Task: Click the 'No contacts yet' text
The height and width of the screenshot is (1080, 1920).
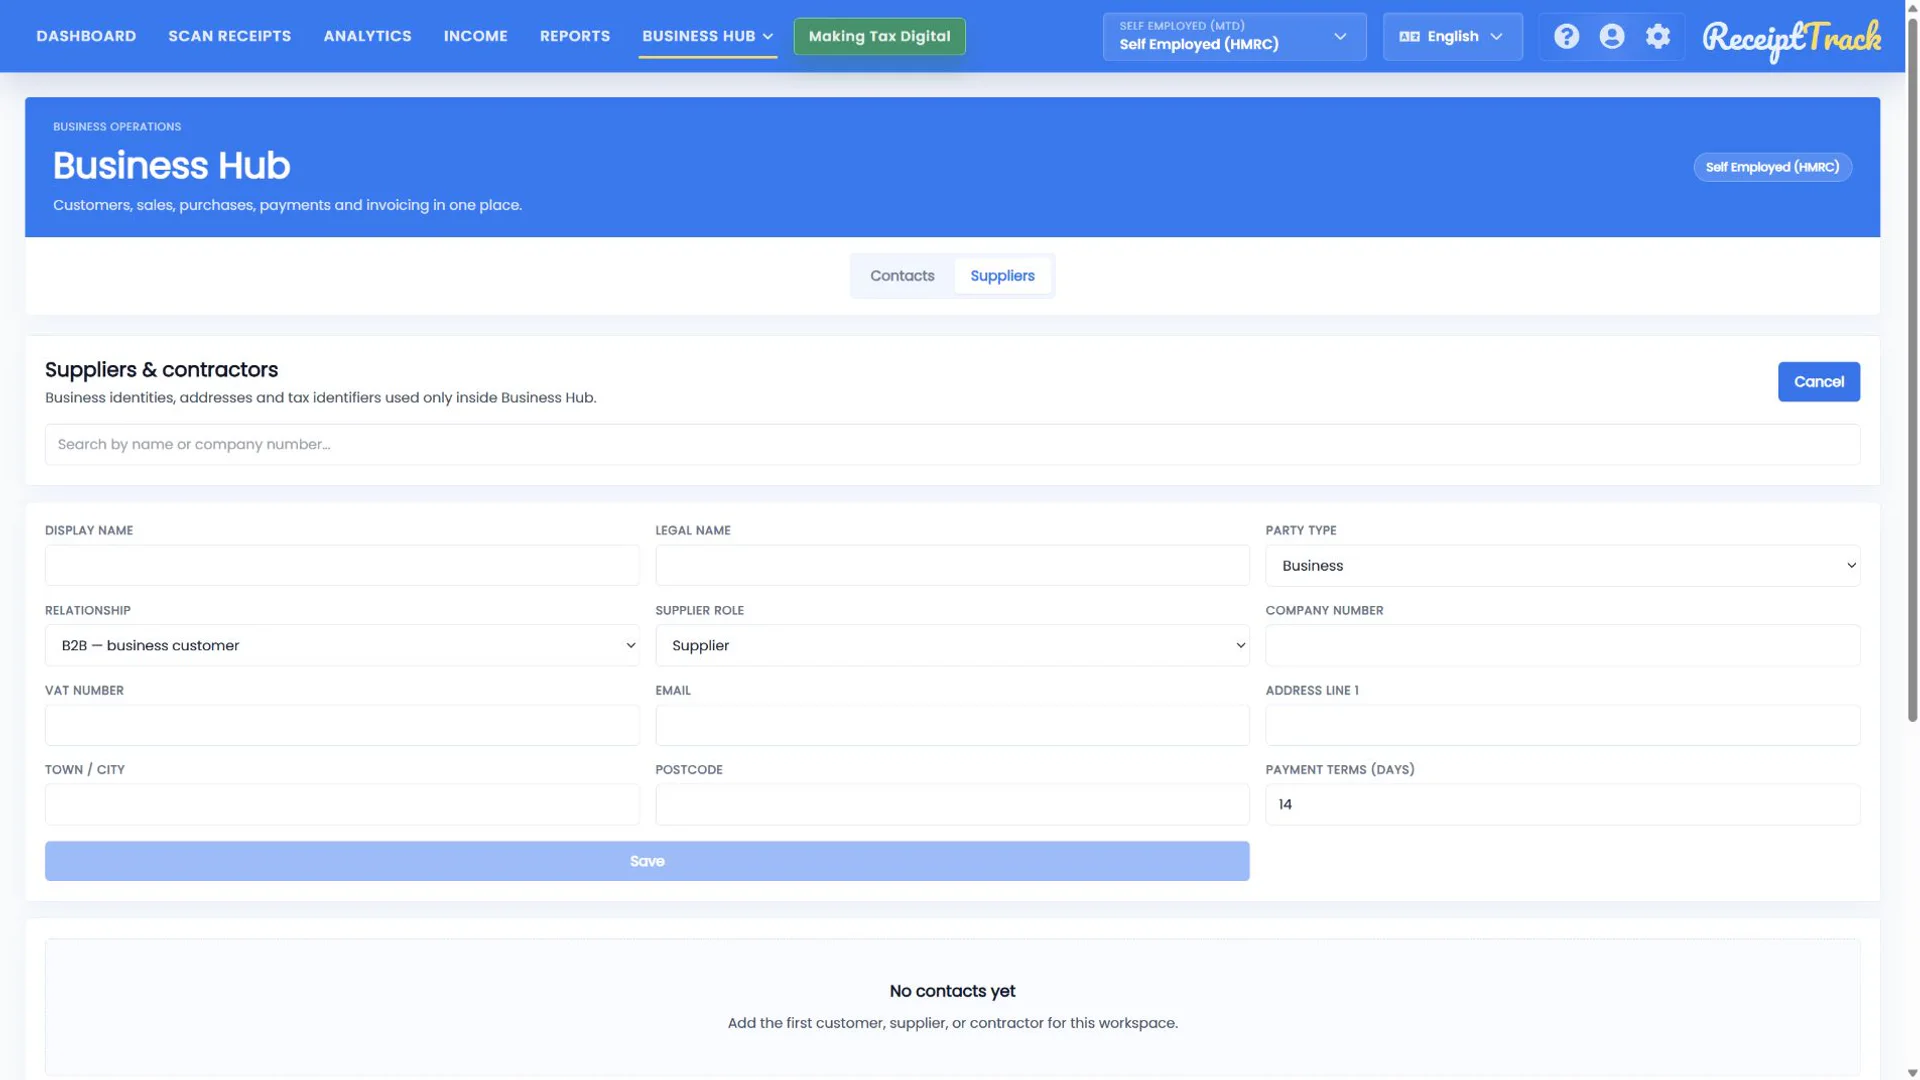Action: [x=952, y=991]
